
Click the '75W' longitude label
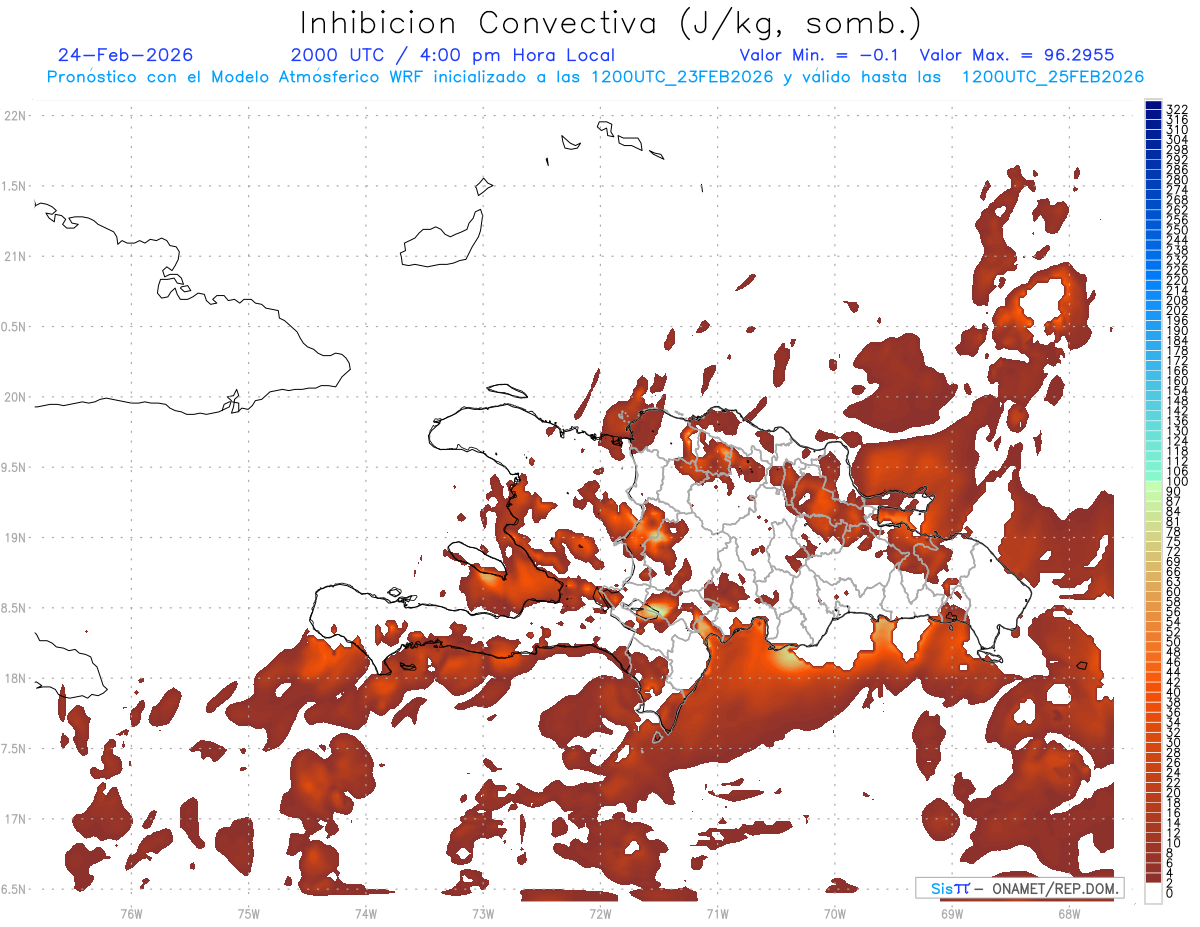(x=249, y=912)
